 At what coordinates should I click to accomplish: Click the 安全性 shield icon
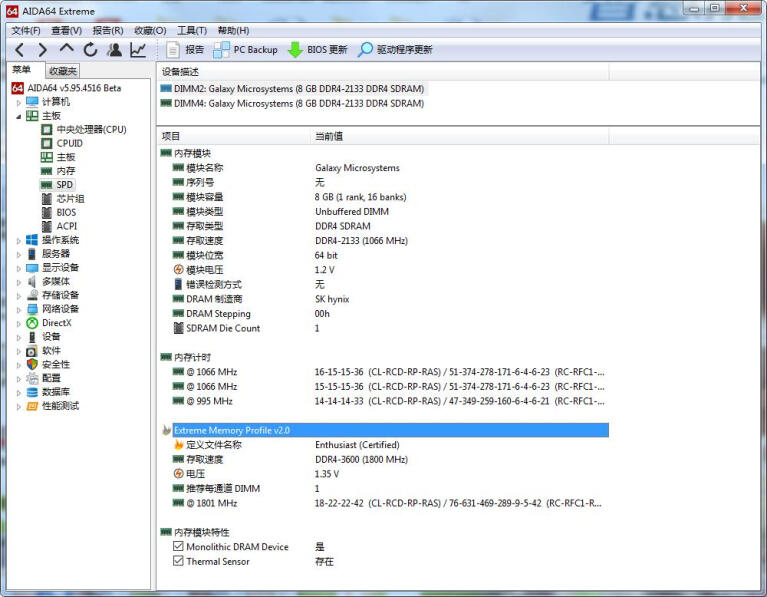[x=32, y=365]
